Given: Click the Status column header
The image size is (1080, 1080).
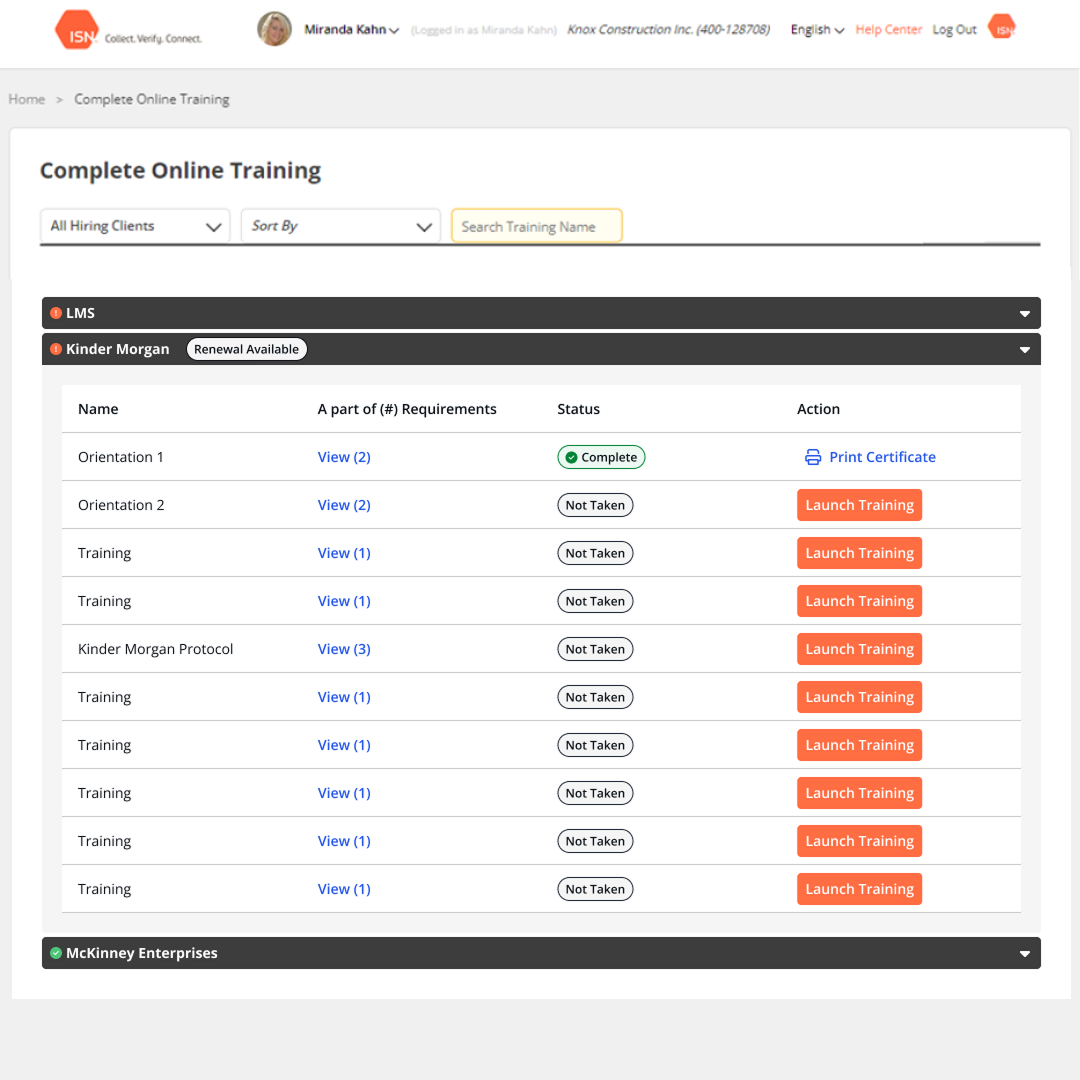Looking at the screenshot, I should 579,409.
